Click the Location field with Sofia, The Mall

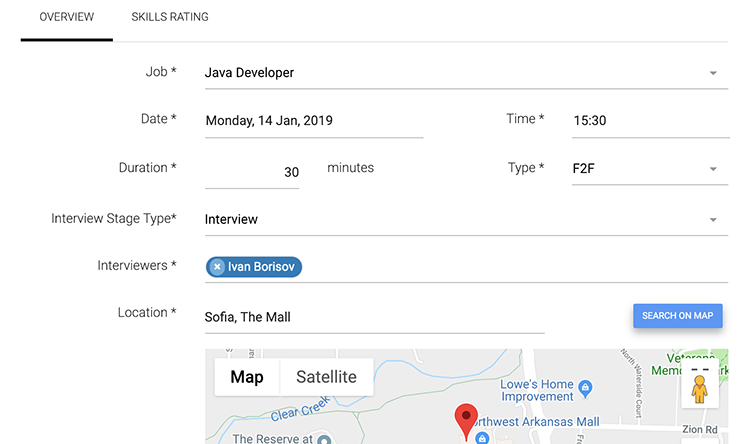click(x=374, y=317)
